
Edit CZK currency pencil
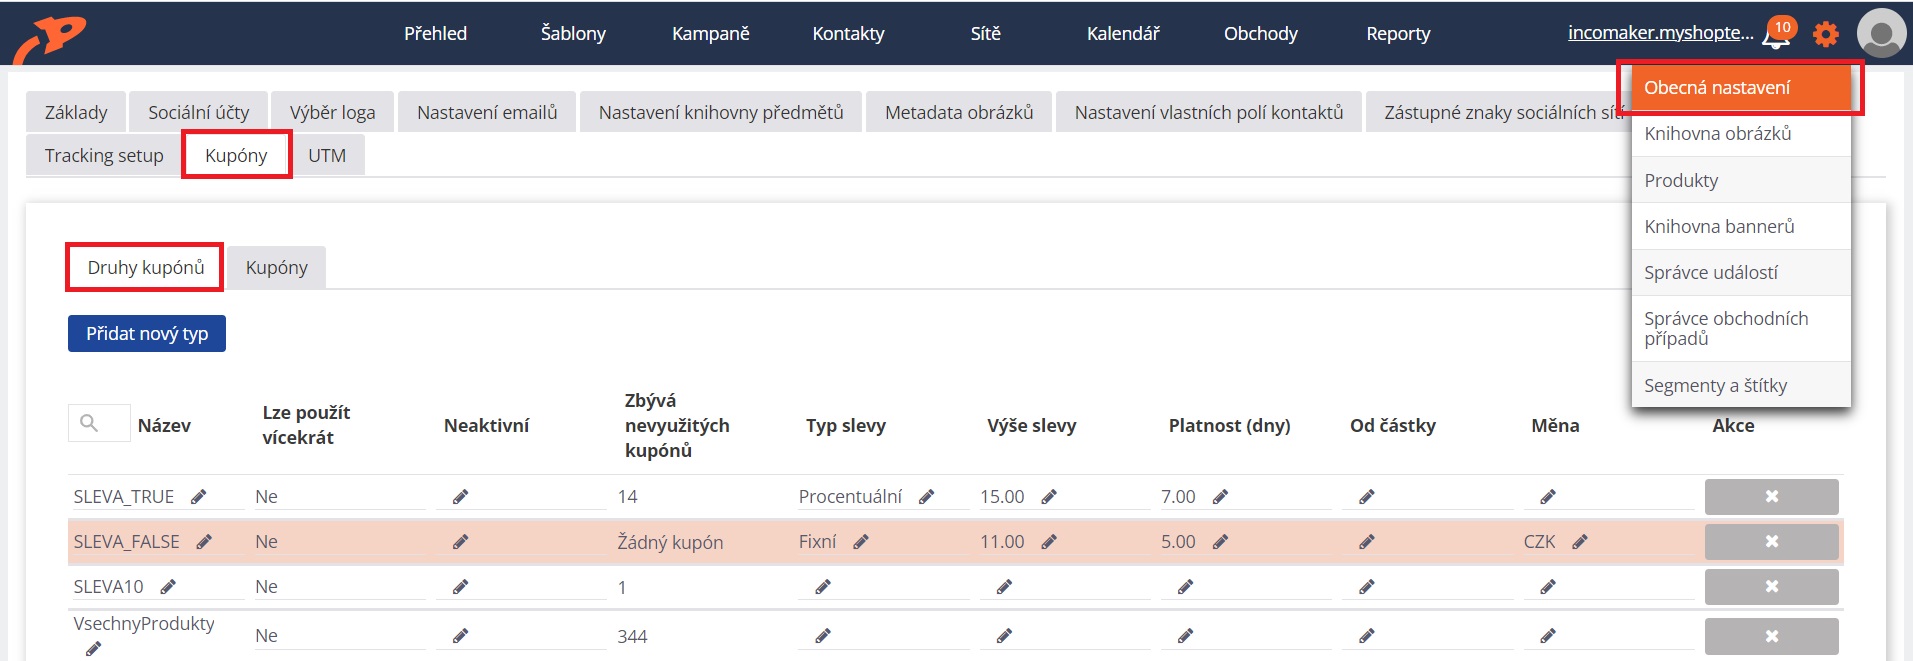[1580, 541]
